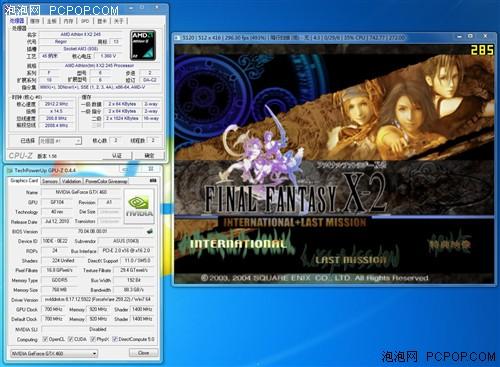500x367 pixels.
Task: Close the emulator game window
Action: [485, 36]
